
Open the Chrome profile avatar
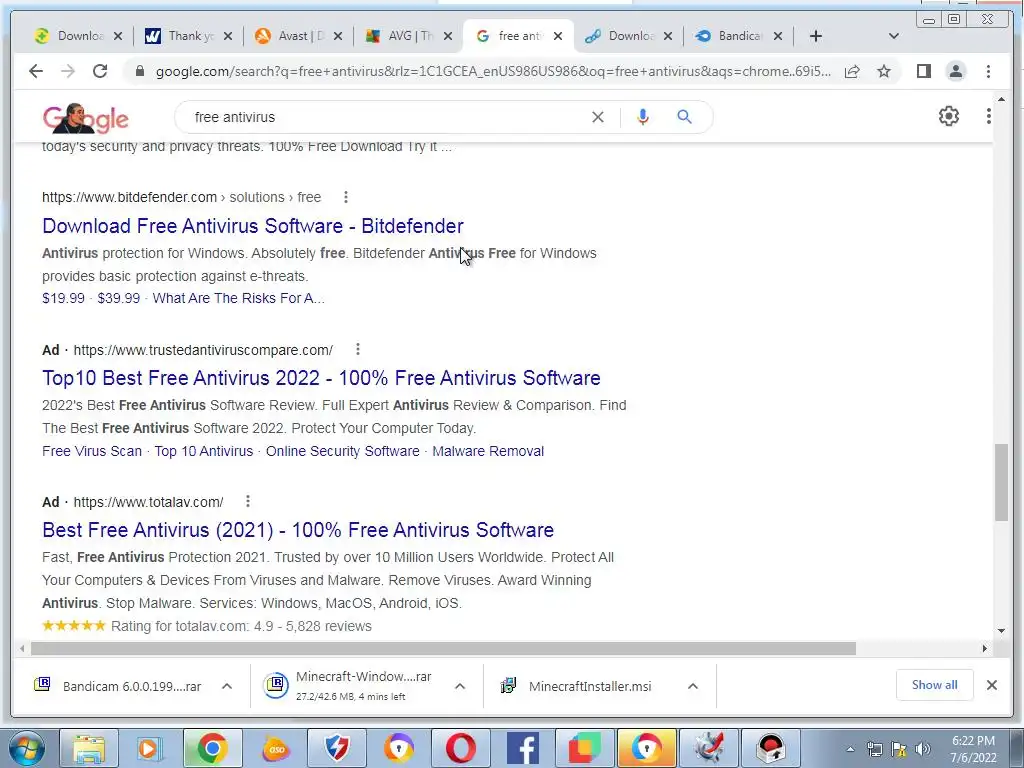pyautogui.click(x=955, y=71)
